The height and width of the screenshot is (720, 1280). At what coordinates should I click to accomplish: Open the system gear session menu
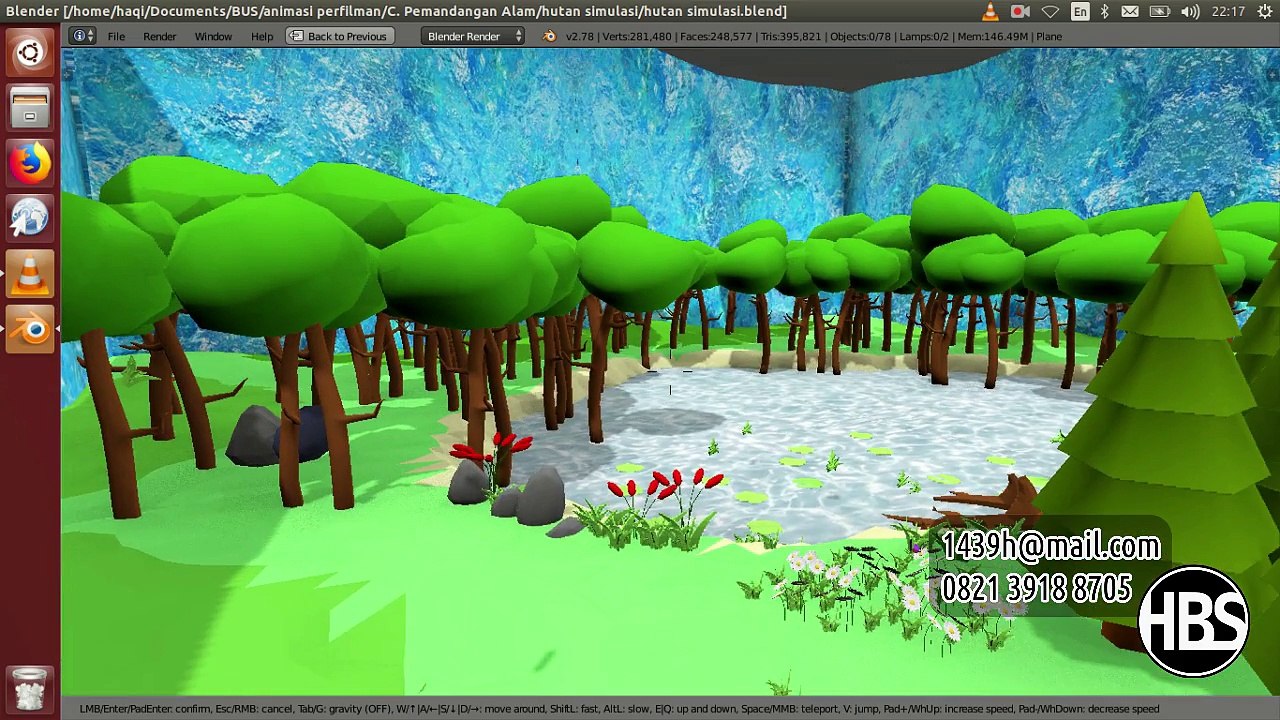[1265, 11]
